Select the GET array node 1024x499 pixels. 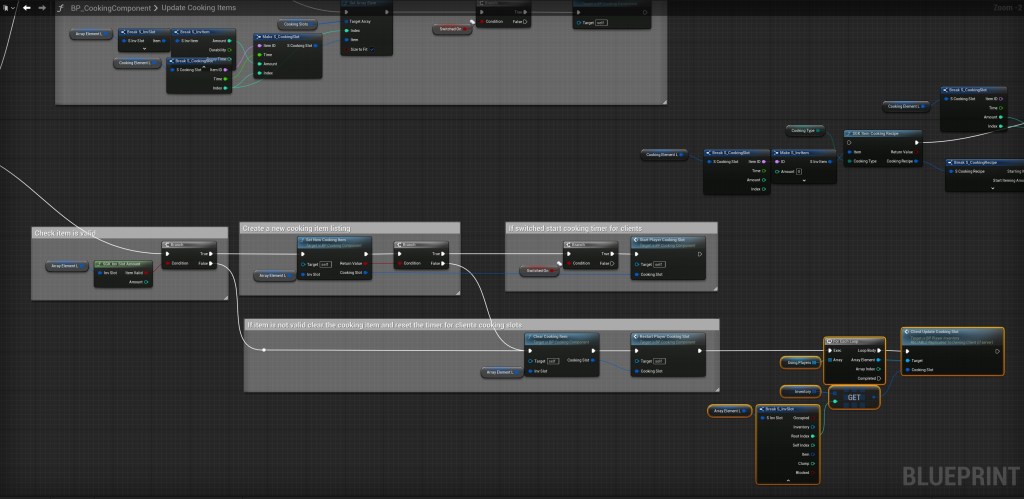pyautogui.click(x=853, y=397)
